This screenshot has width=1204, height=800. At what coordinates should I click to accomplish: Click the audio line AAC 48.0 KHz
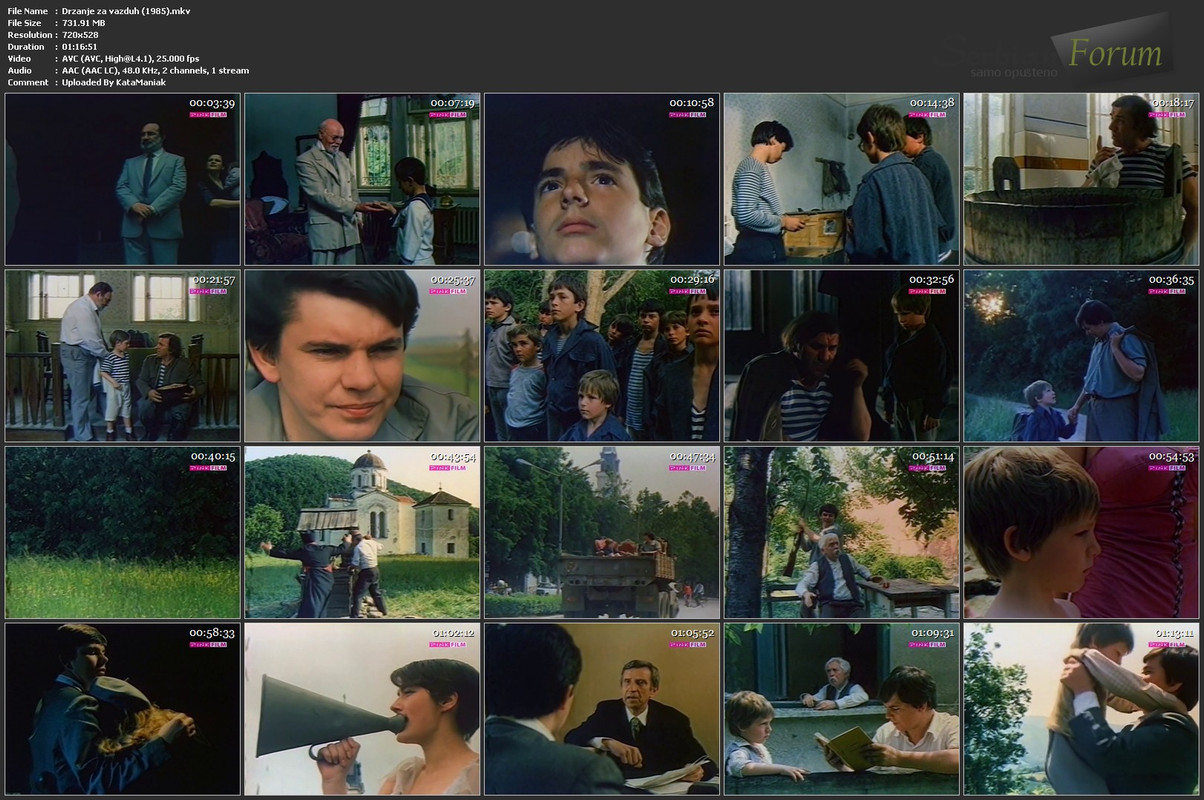click(x=156, y=70)
